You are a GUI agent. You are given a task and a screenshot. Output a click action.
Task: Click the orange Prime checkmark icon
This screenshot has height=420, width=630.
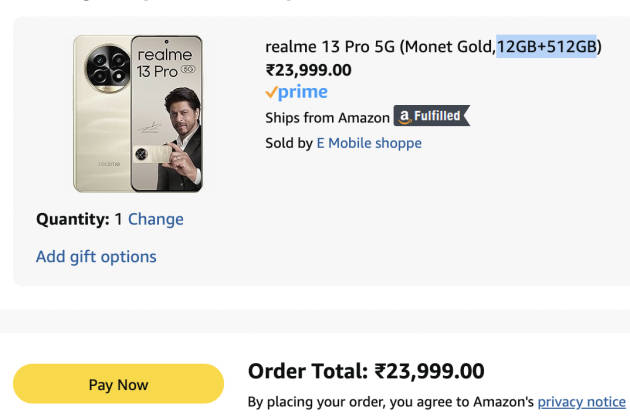pyautogui.click(x=271, y=92)
